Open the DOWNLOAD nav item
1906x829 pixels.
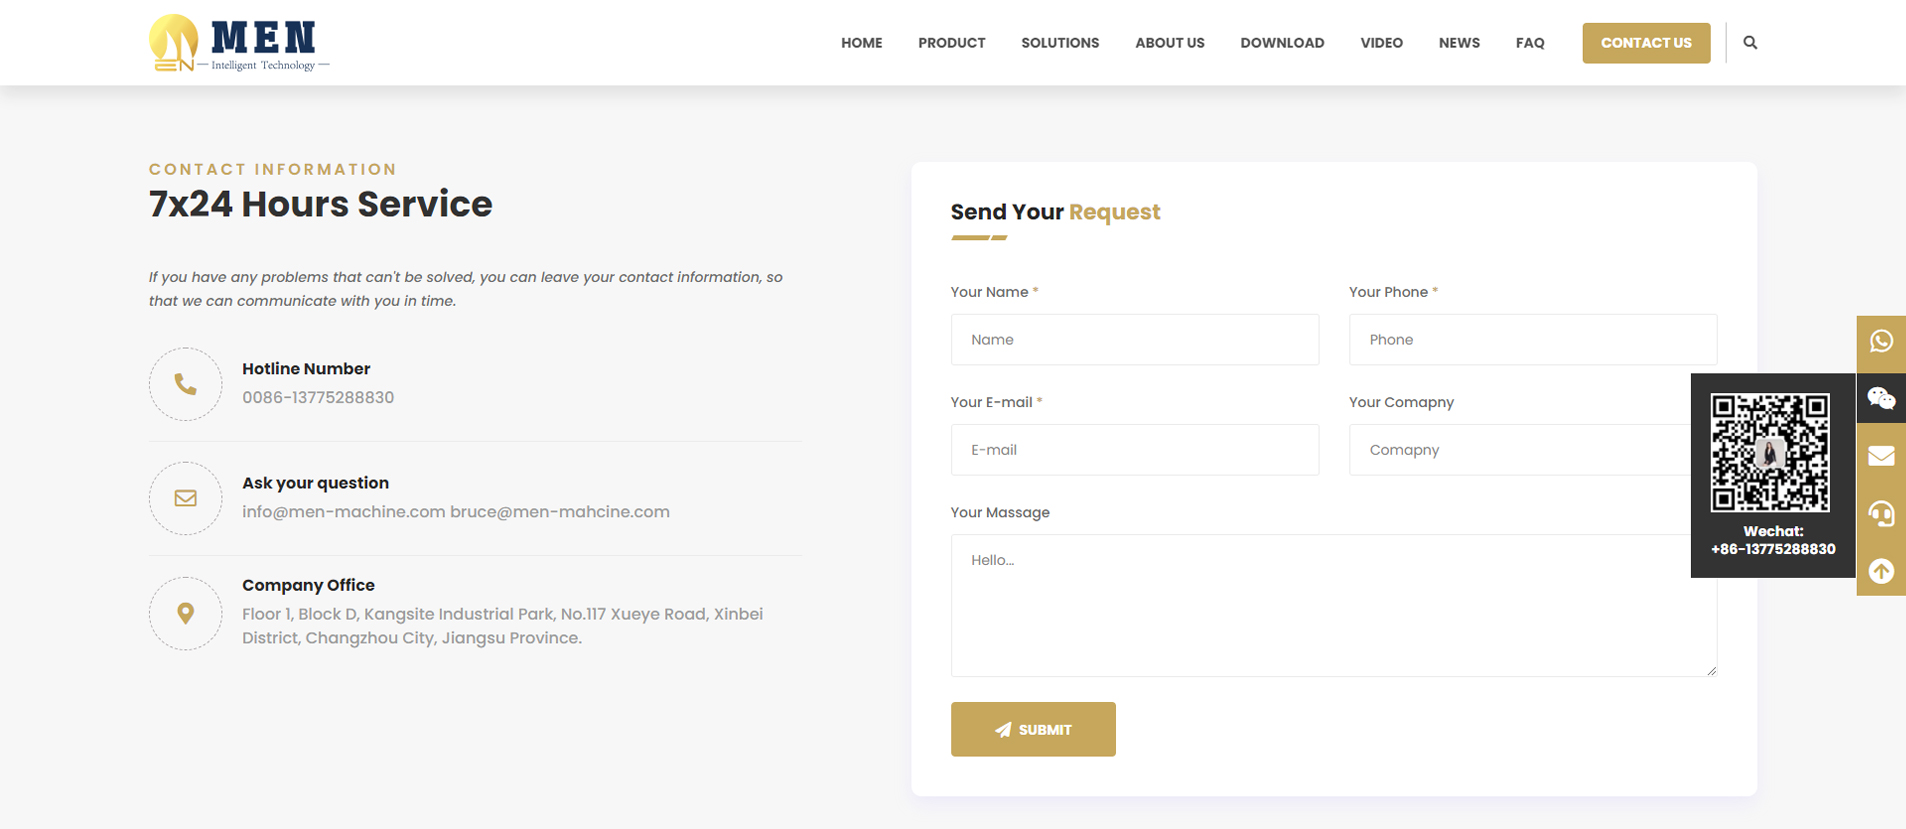[1282, 43]
